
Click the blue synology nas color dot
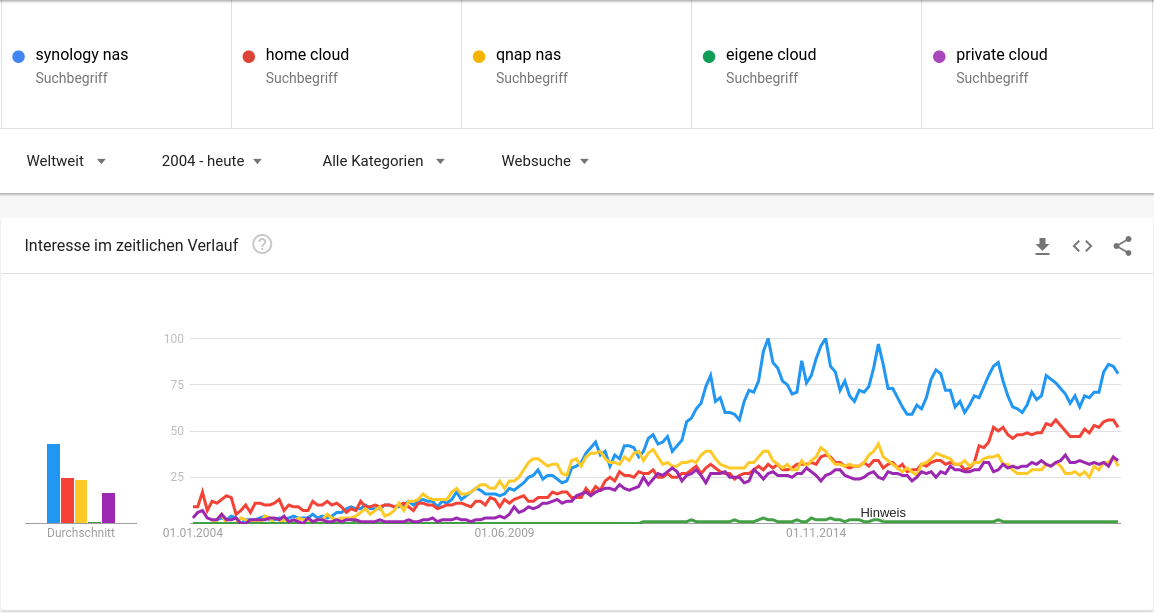pos(19,56)
